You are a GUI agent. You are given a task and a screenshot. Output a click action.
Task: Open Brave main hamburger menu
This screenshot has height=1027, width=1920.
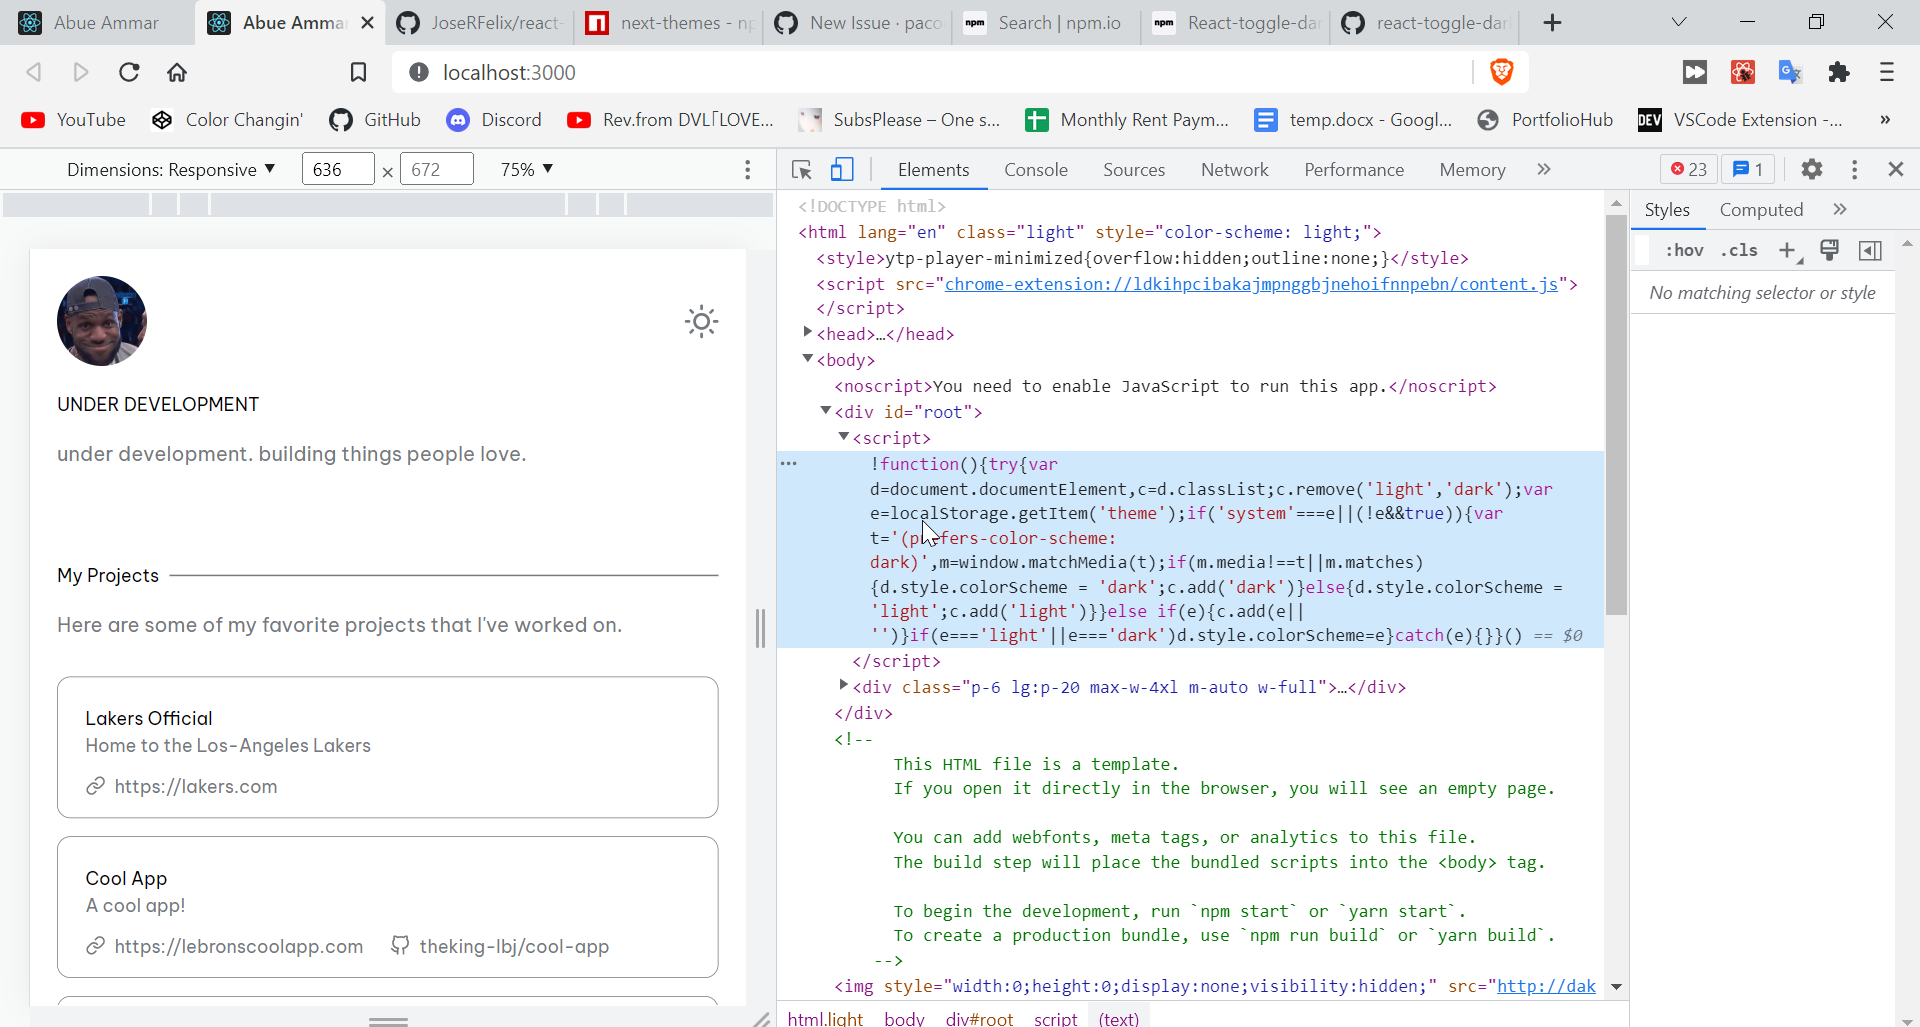[x=1886, y=72]
